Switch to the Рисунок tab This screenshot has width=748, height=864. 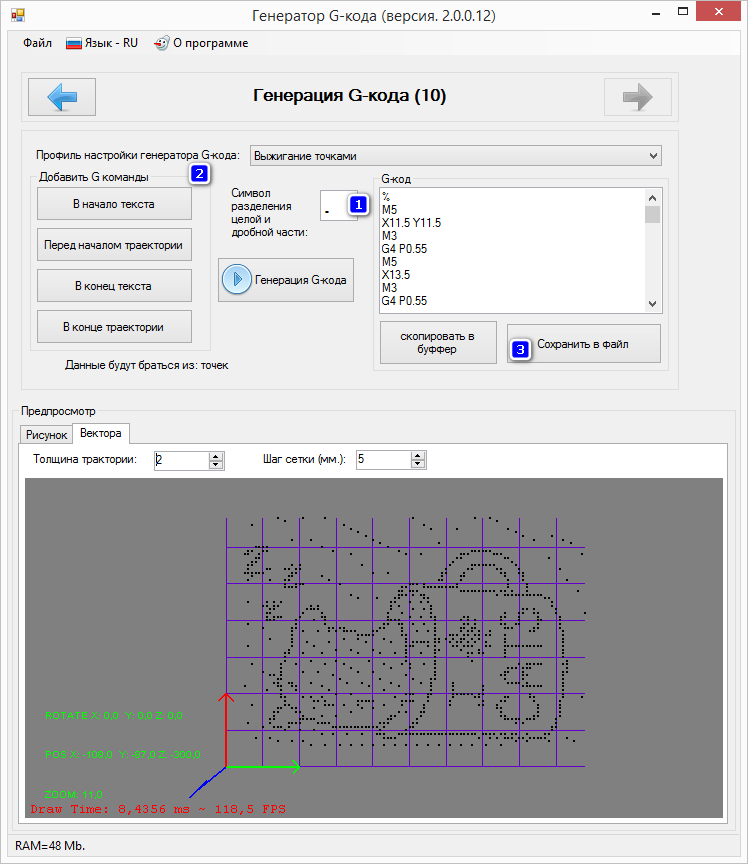coord(46,435)
